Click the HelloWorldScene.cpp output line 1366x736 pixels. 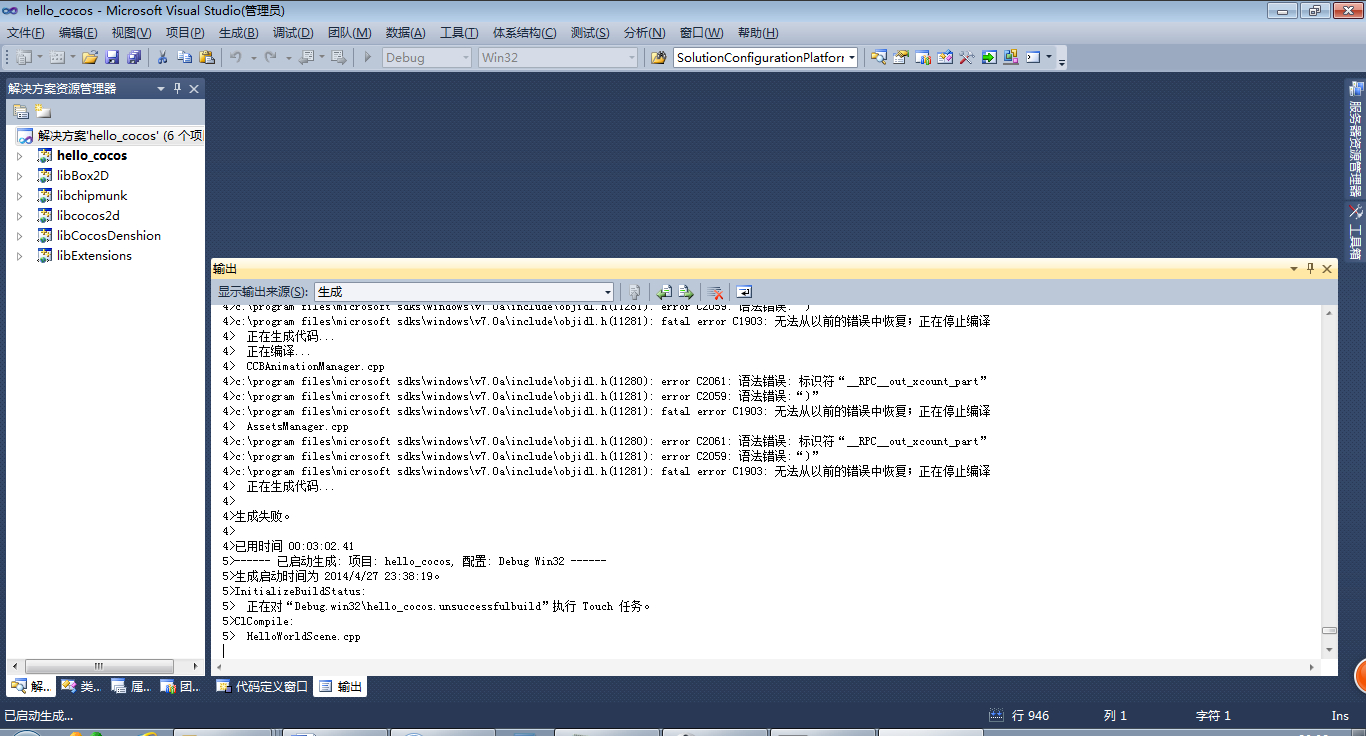292,636
